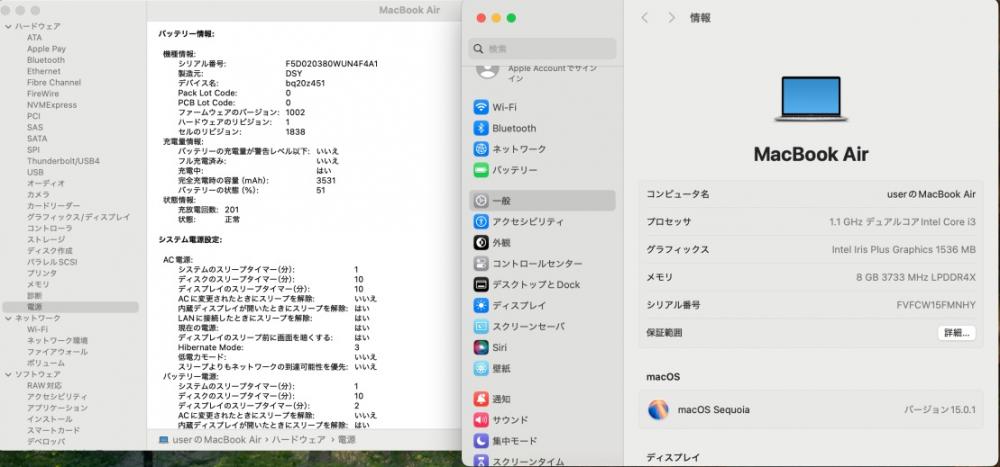The image size is (1000, 467).
Task: Open 壁紙 wallpaper icon
Action: pyautogui.click(x=481, y=369)
